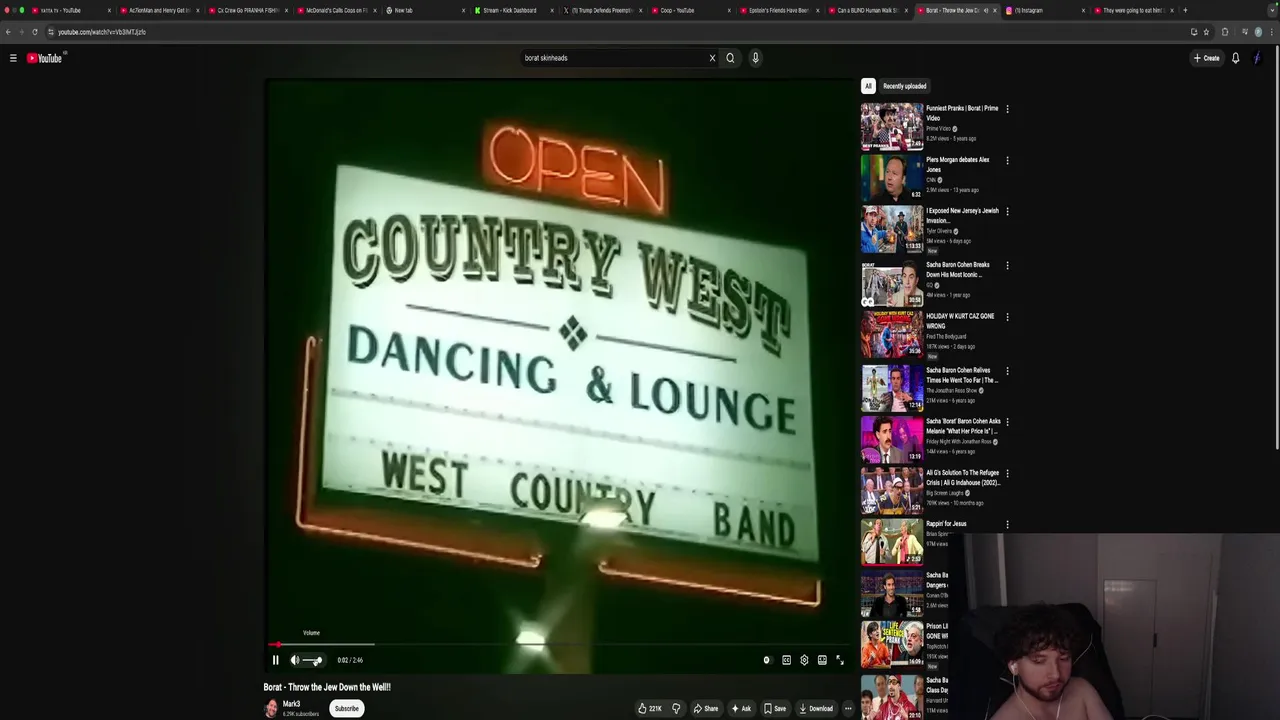Screen dimensions: 1280x720
Task: Switch to the 'McDonald's Calls Cops' tab
Action: (336, 10)
